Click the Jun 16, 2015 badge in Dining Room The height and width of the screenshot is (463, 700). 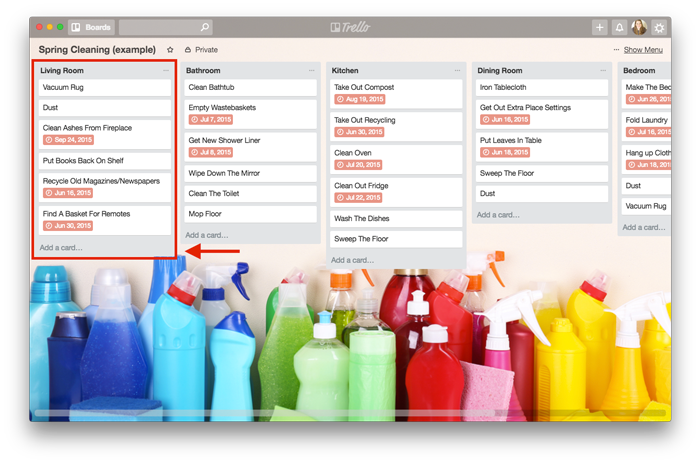(505, 120)
